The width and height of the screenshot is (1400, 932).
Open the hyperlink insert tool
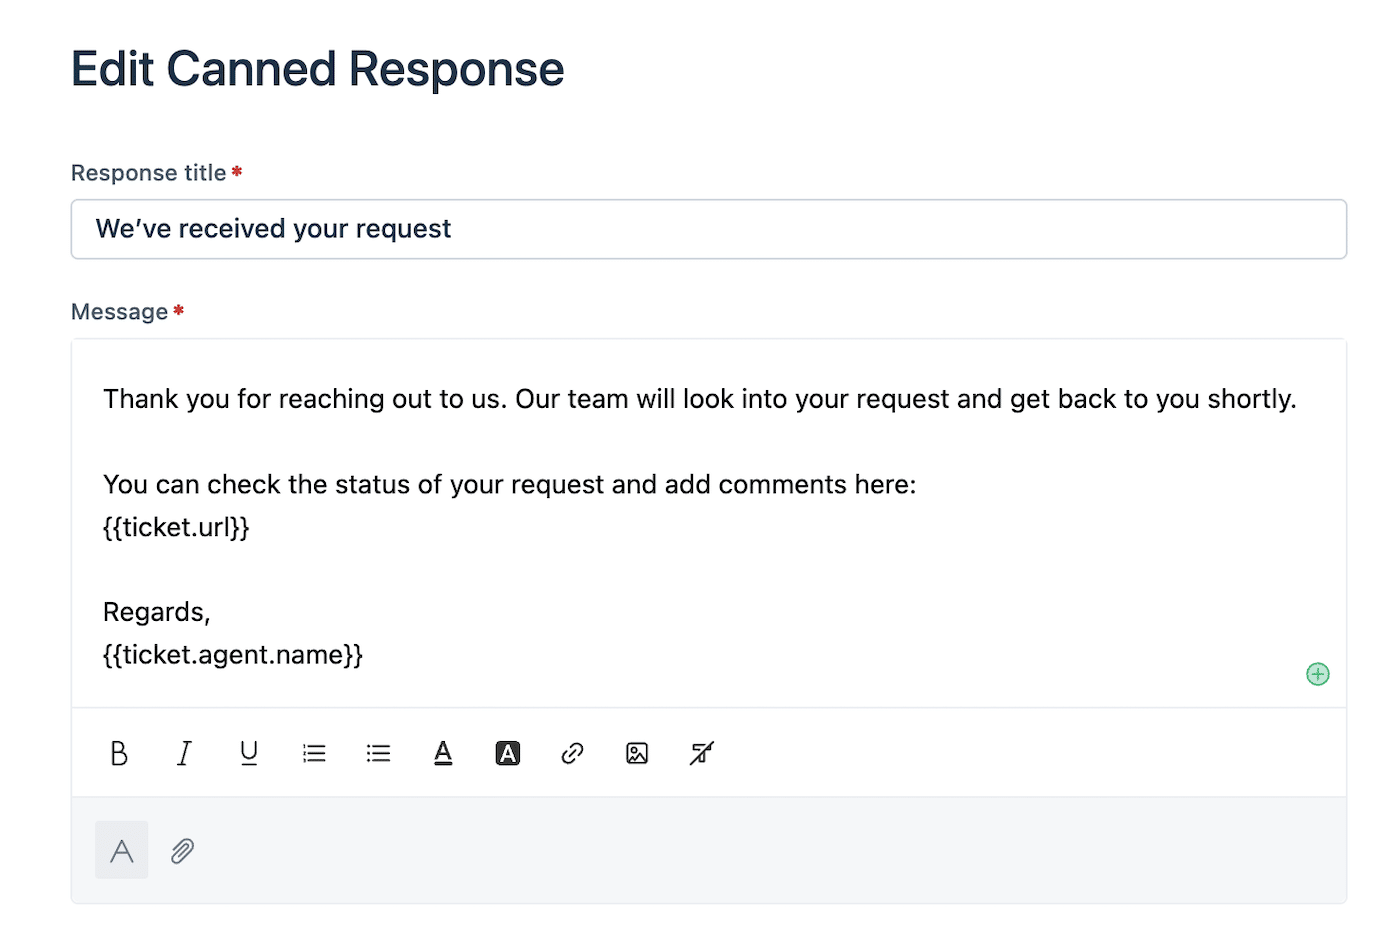pos(572,753)
